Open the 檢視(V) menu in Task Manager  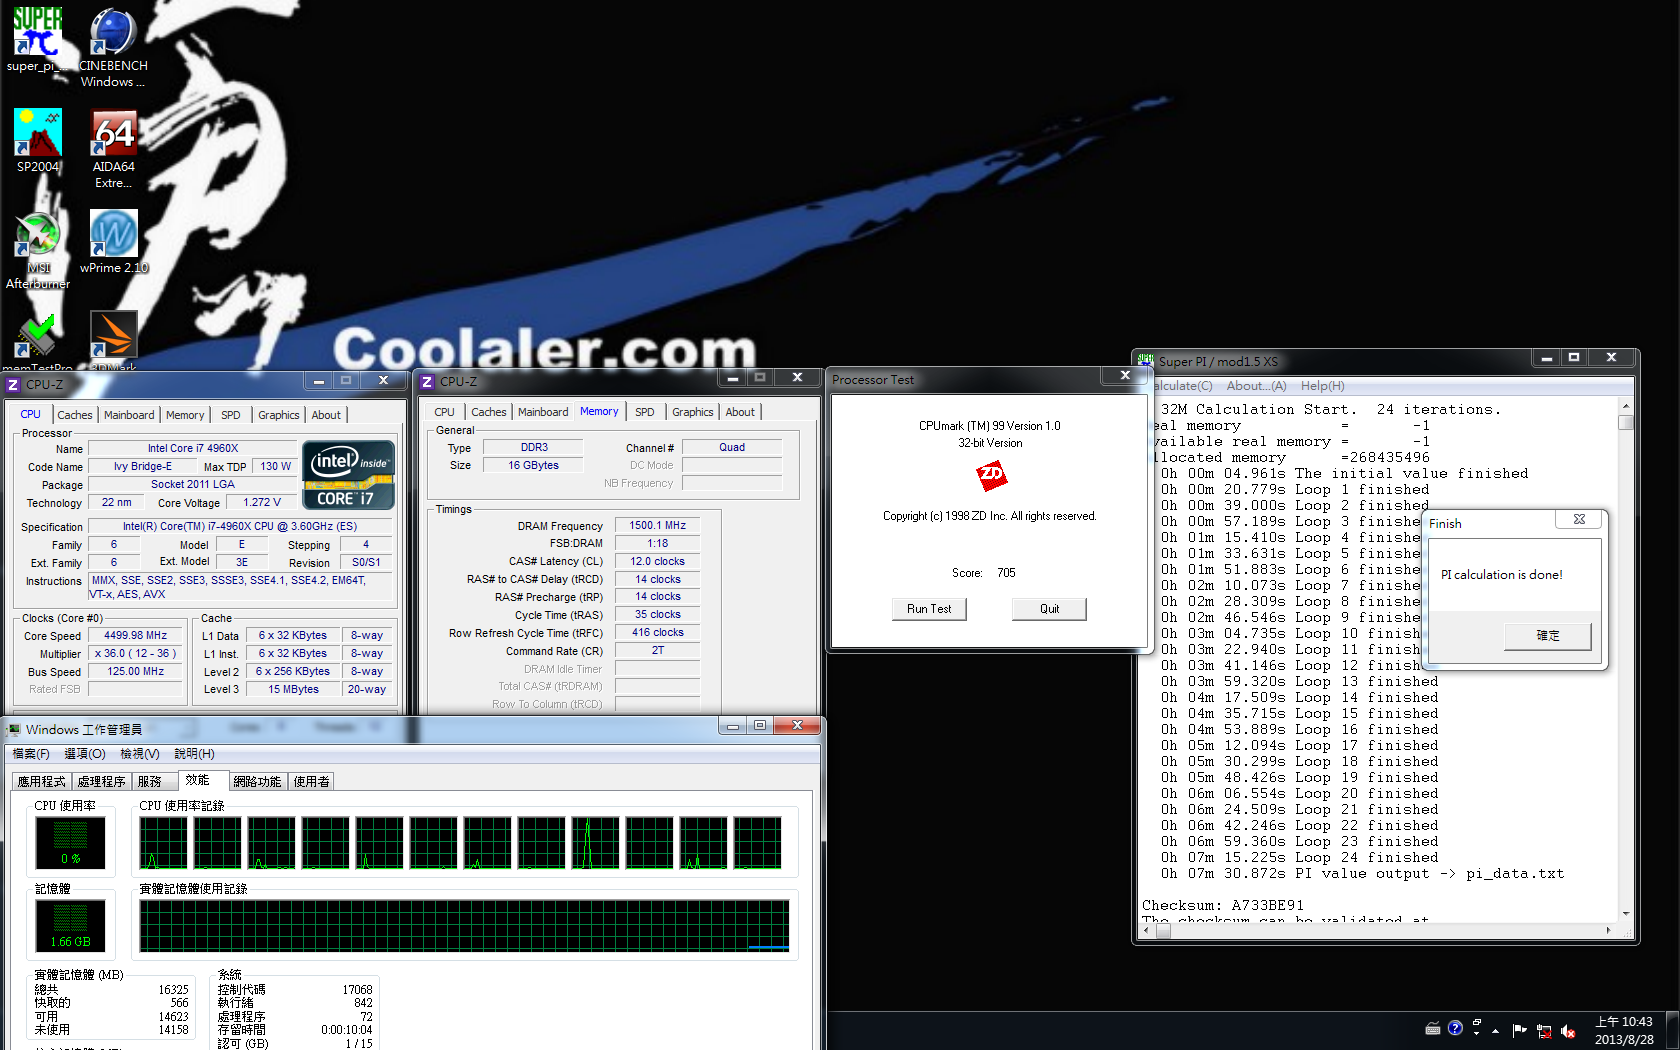tap(140, 754)
